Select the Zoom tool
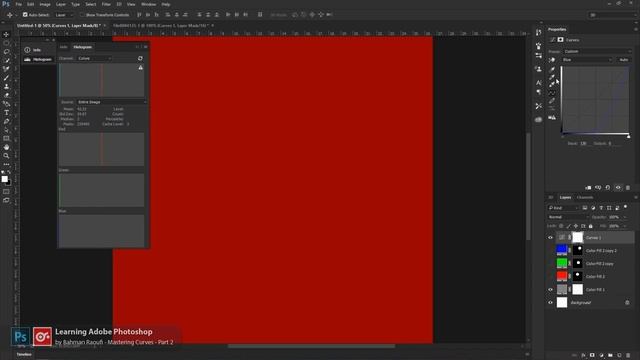 (6, 156)
